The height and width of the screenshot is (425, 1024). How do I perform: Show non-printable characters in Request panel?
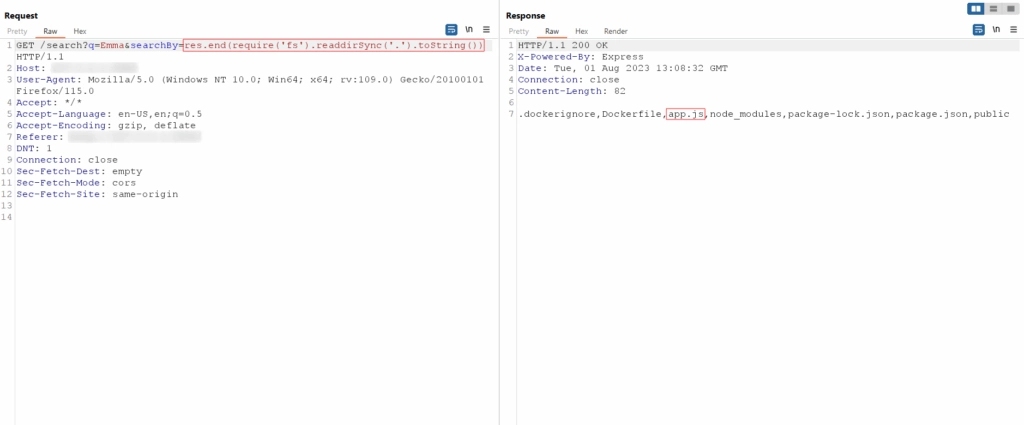(x=468, y=30)
